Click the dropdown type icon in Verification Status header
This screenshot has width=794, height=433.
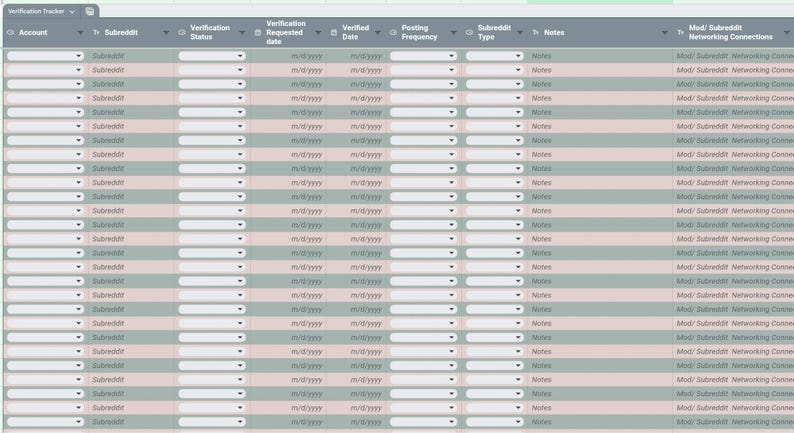point(182,33)
